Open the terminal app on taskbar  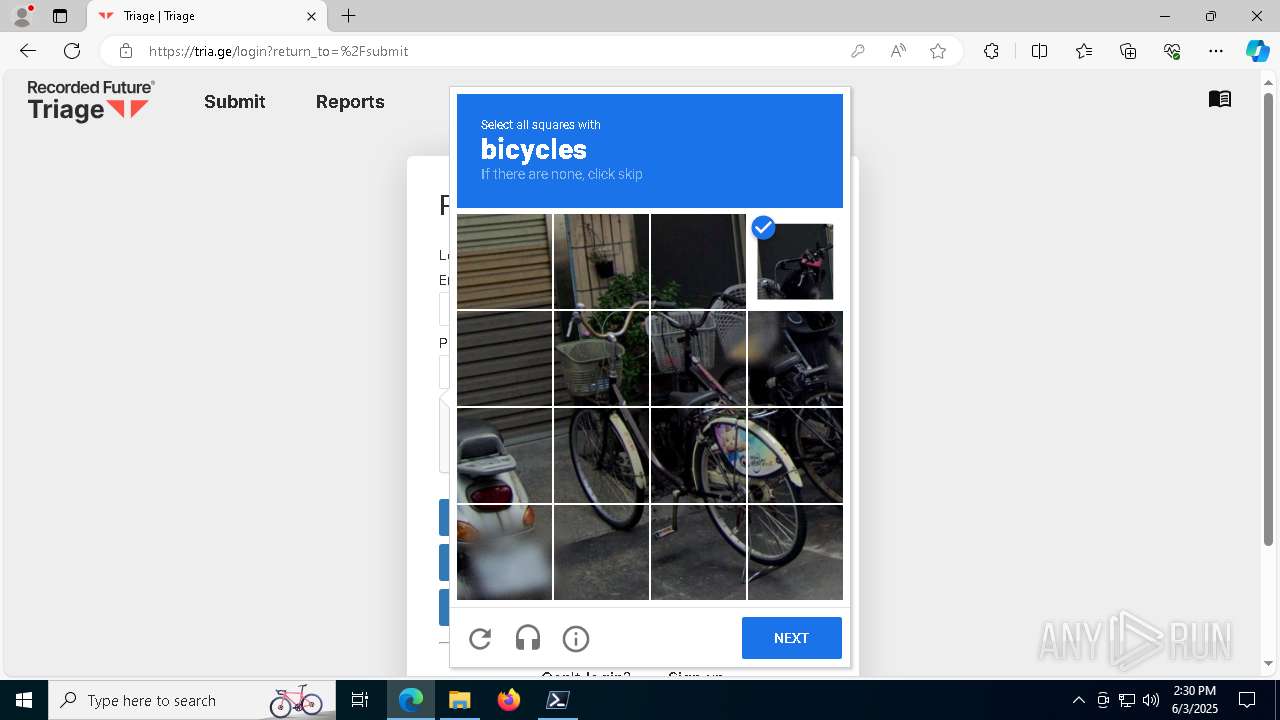pos(557,700)
